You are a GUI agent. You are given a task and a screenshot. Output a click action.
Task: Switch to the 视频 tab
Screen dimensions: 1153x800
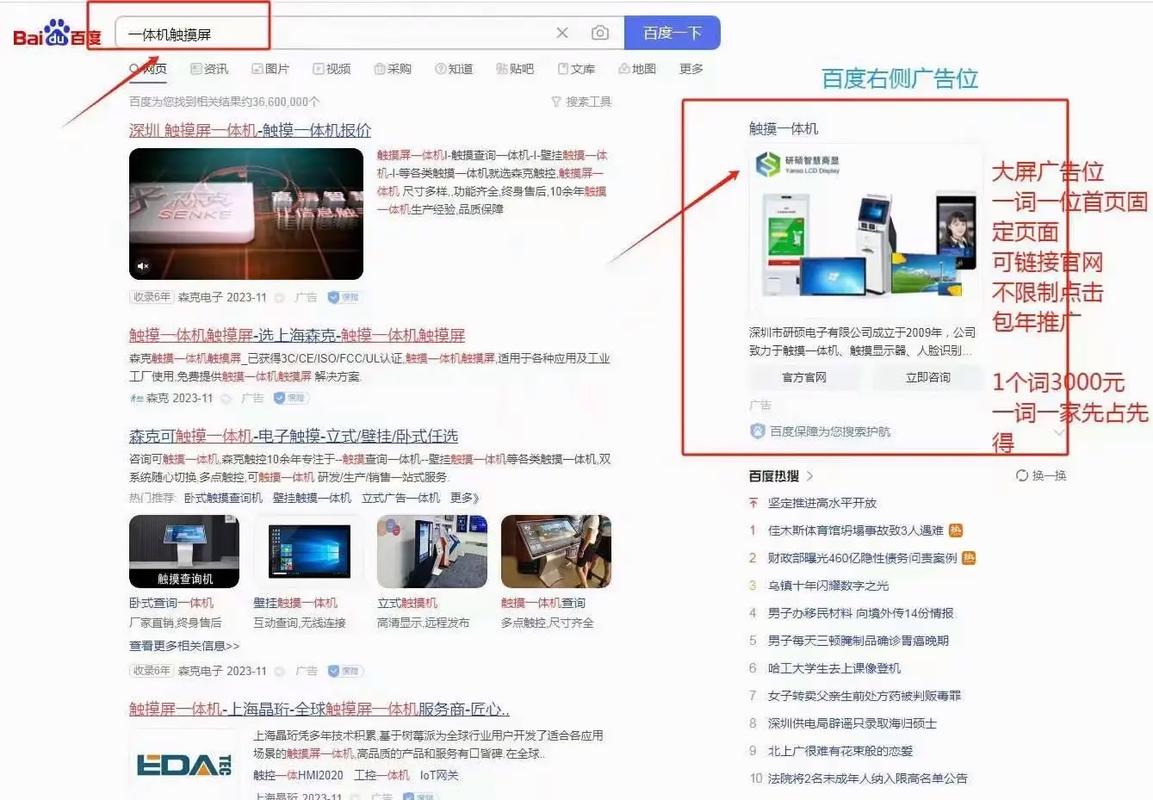332,68
